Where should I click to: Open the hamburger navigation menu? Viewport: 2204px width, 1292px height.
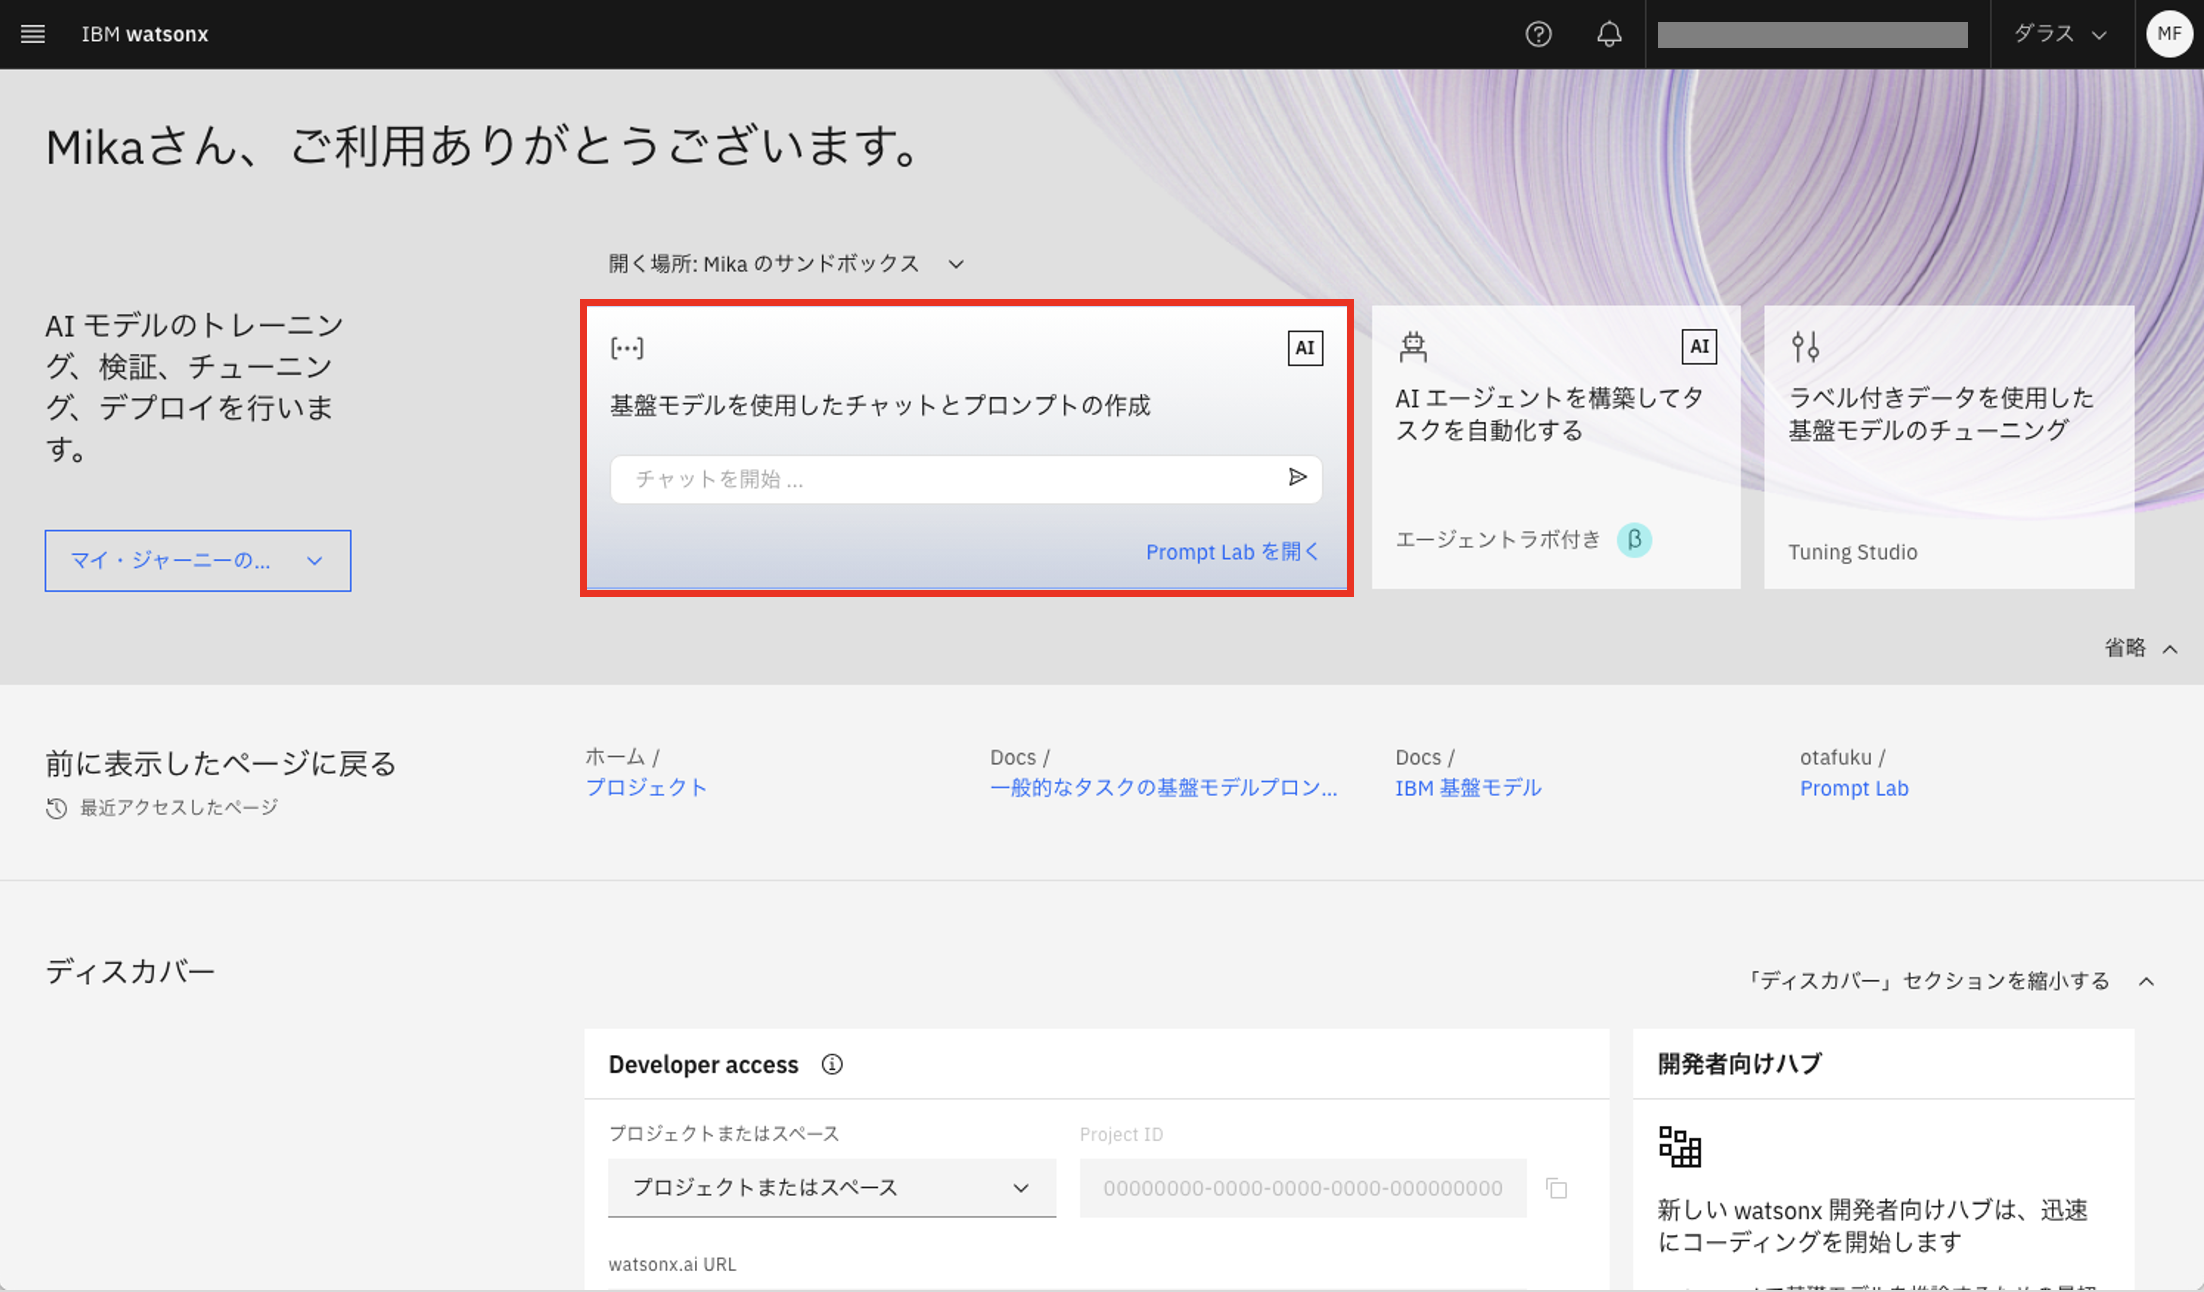pos(33,34)
